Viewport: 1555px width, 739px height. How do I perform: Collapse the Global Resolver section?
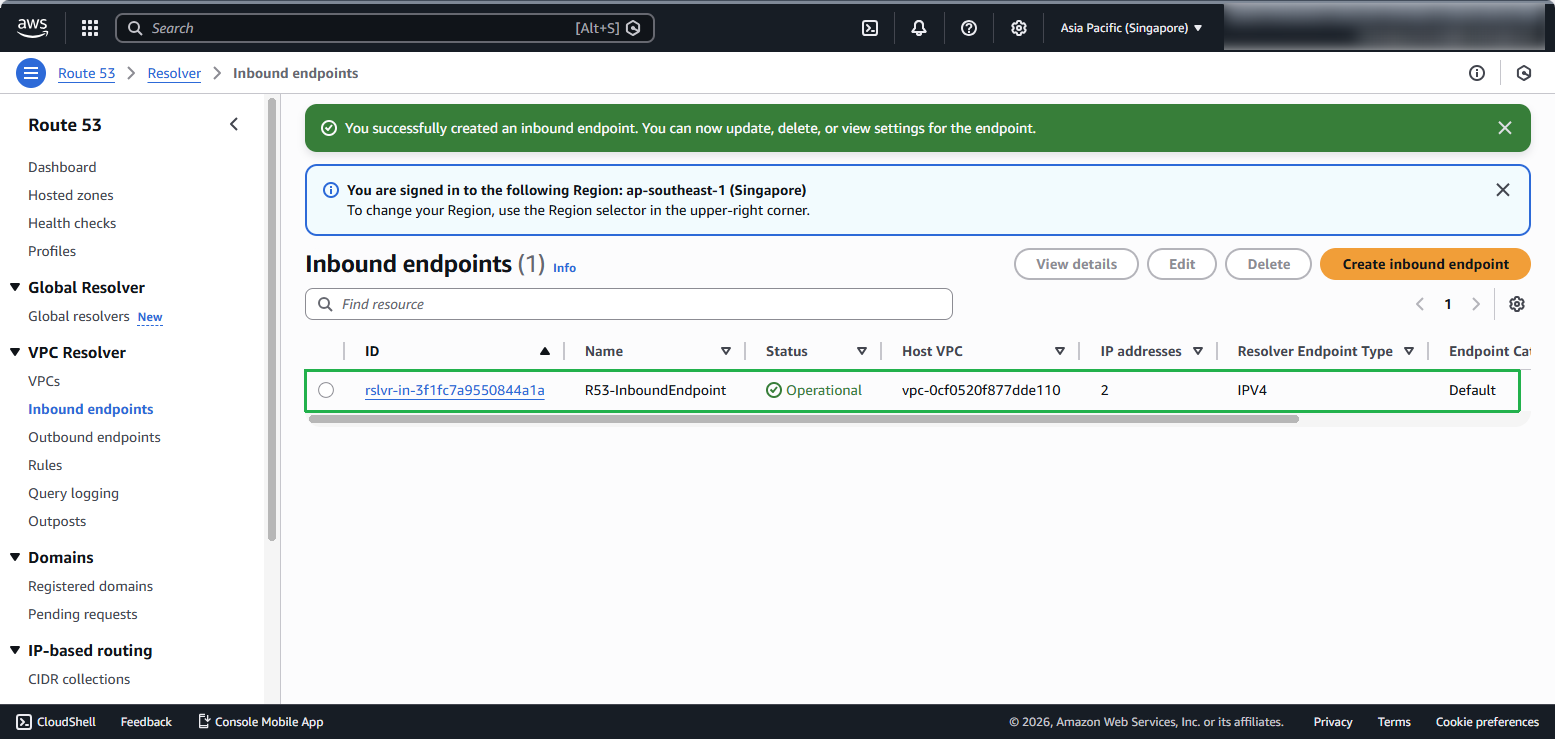(x=15, y=288)
